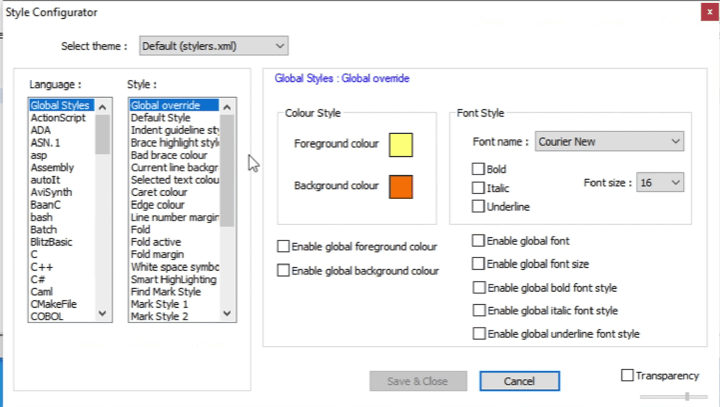Choose Default Style in Style list
The width and height of the screenshot is (720, 407).
point(161,118)
